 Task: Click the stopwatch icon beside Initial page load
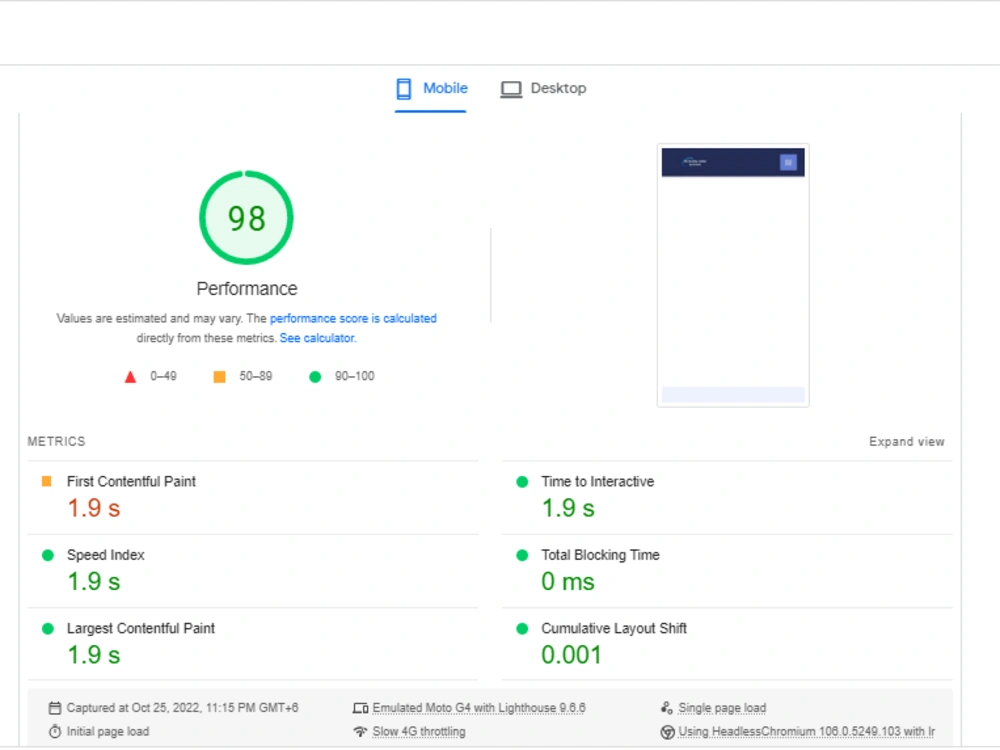tap(55, 732)
